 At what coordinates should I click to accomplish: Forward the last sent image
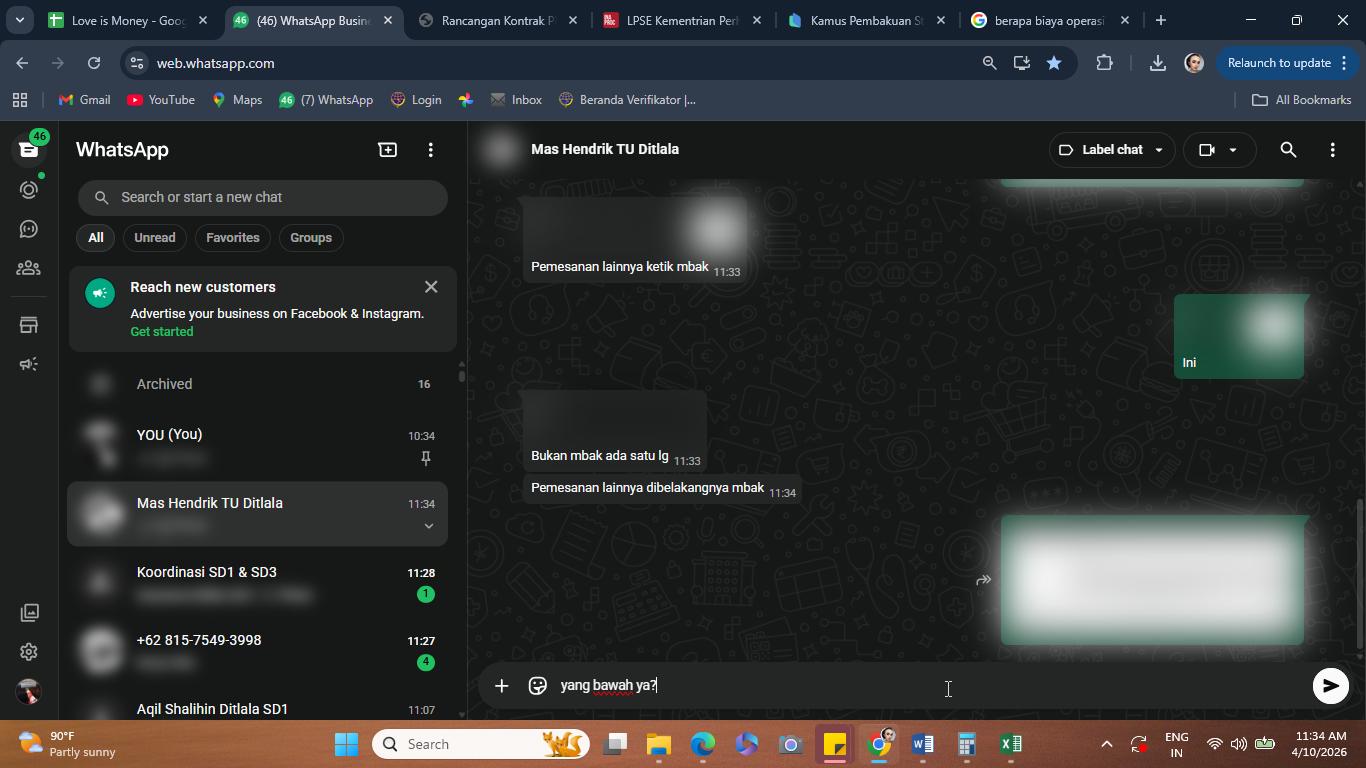[x=984, y=580]
